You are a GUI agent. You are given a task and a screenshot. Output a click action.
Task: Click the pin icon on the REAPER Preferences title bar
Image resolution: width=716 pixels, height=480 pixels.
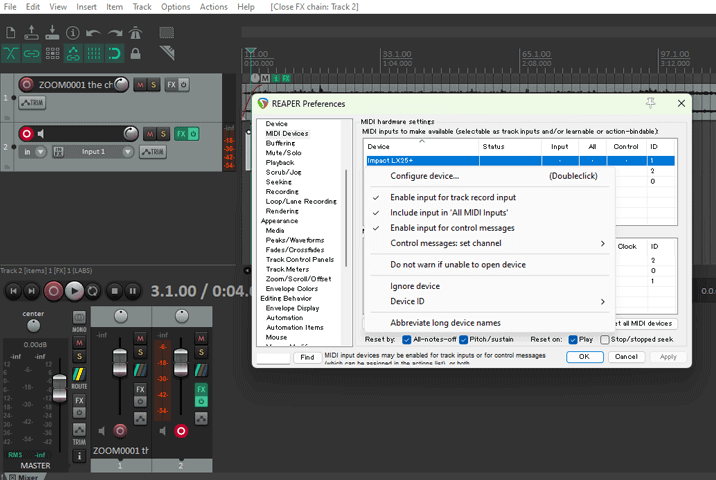[650, 103]
